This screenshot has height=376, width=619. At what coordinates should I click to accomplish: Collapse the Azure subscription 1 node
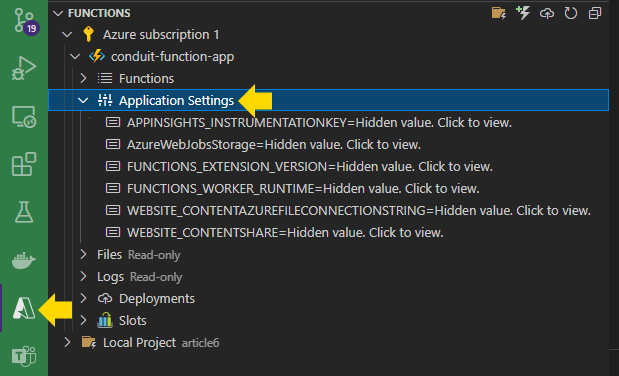coord(67,35)
